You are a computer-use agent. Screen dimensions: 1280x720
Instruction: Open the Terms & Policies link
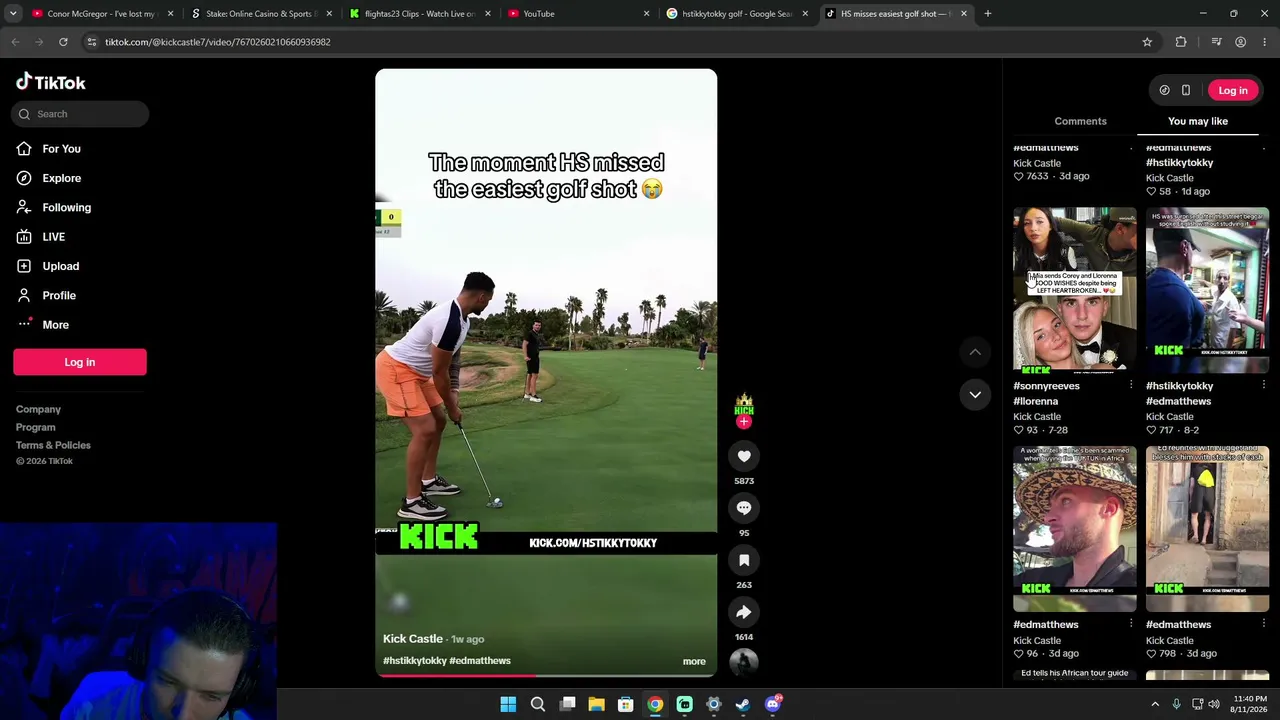click(53, 445)
